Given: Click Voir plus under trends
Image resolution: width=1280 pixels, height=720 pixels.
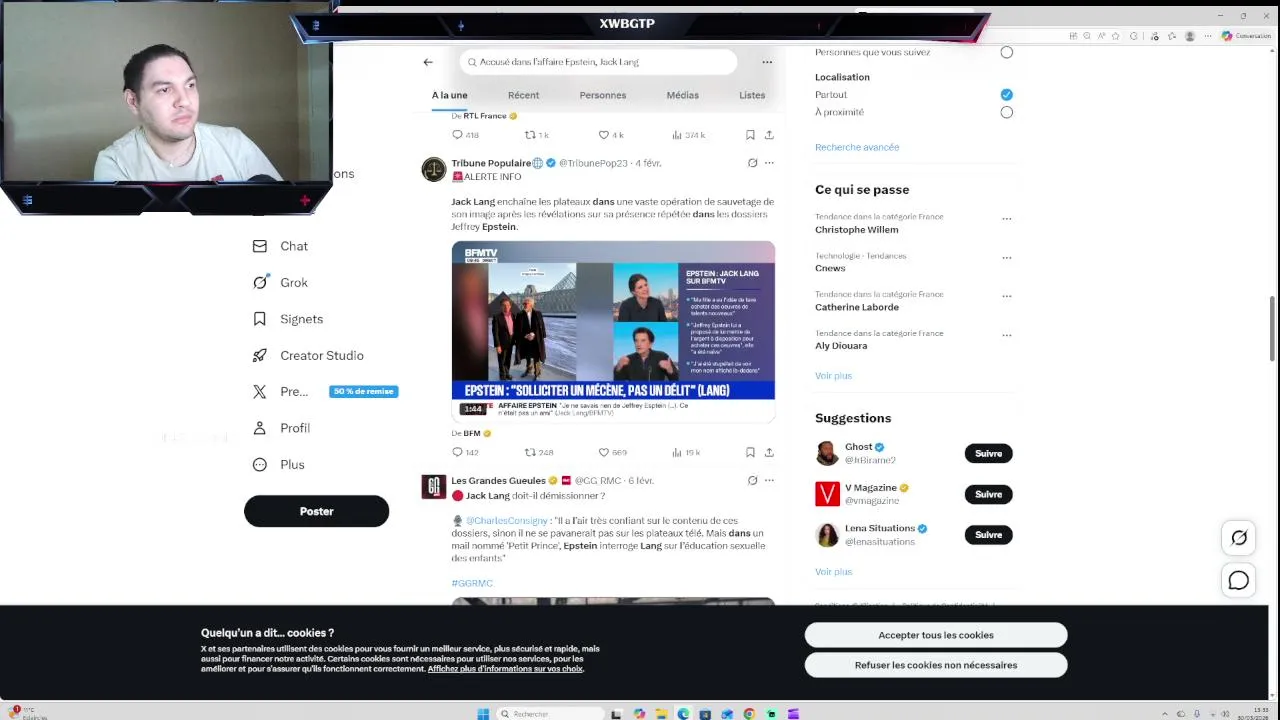Looking at the screenshot, I should [x=833, y=376].
